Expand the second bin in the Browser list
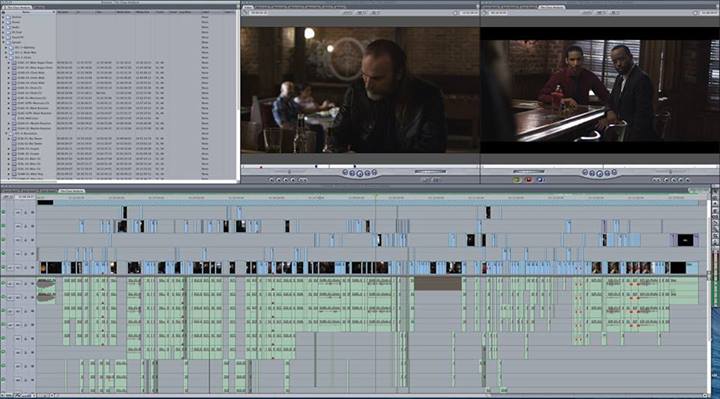Image resolution: width=720 pixels, height=399 pixels. (x=3, y=22)
